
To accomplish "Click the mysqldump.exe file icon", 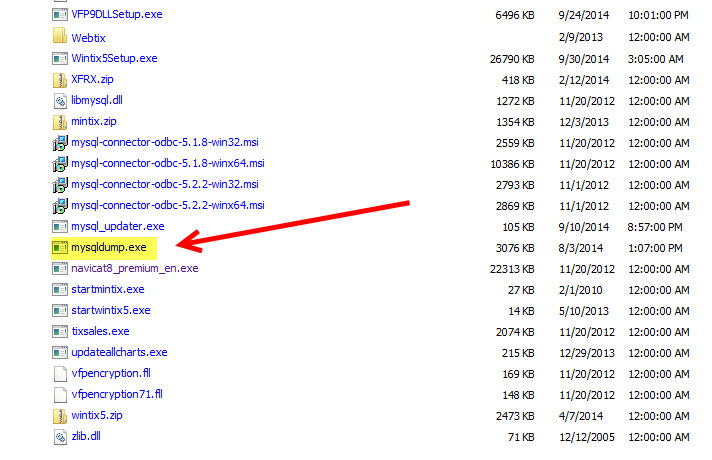I will click(59, 247).
